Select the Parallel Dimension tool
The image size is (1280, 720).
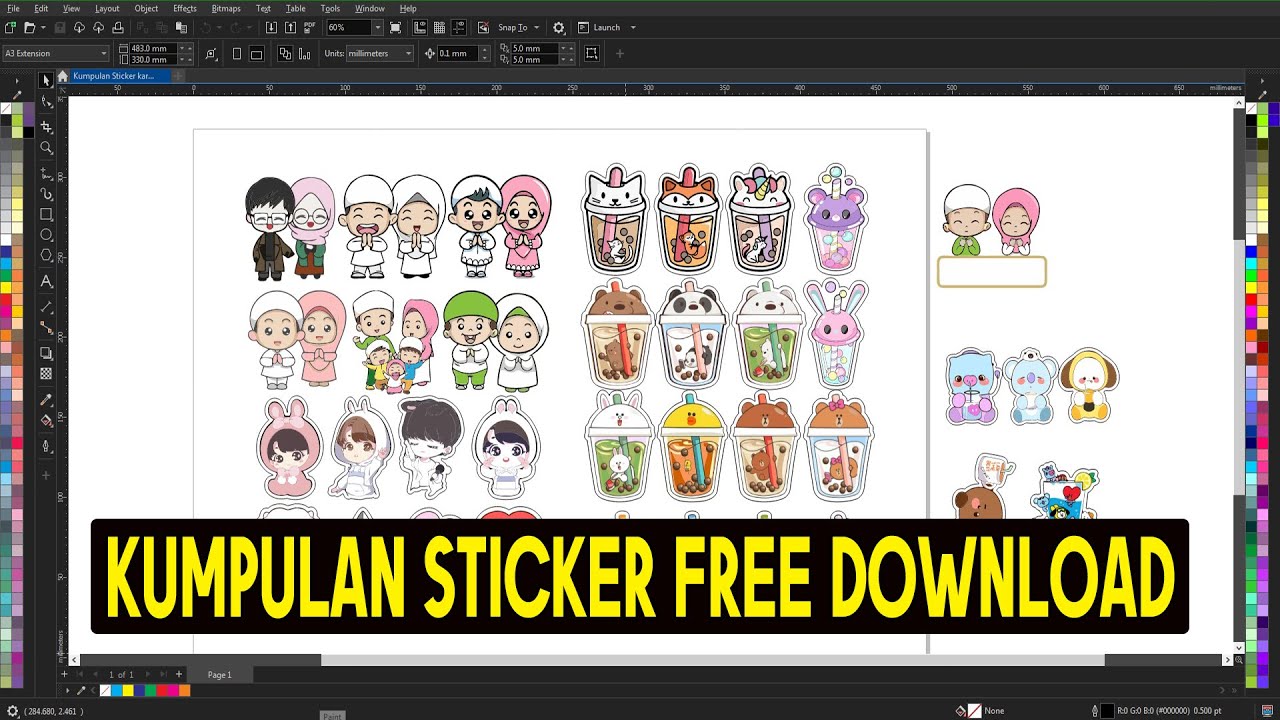[46, 307]
